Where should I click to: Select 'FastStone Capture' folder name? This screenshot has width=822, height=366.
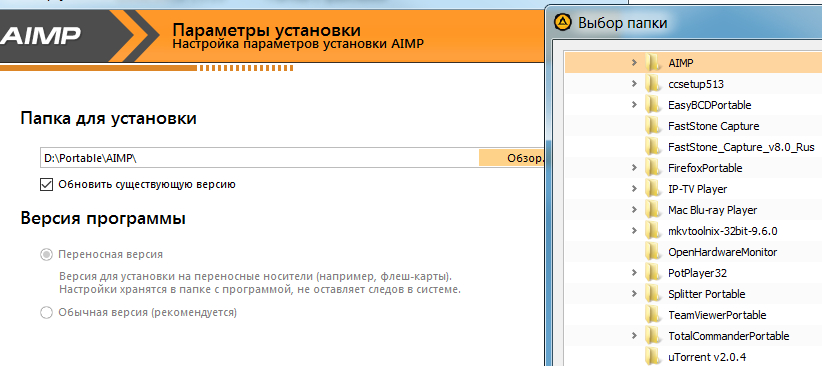[713, 126]
